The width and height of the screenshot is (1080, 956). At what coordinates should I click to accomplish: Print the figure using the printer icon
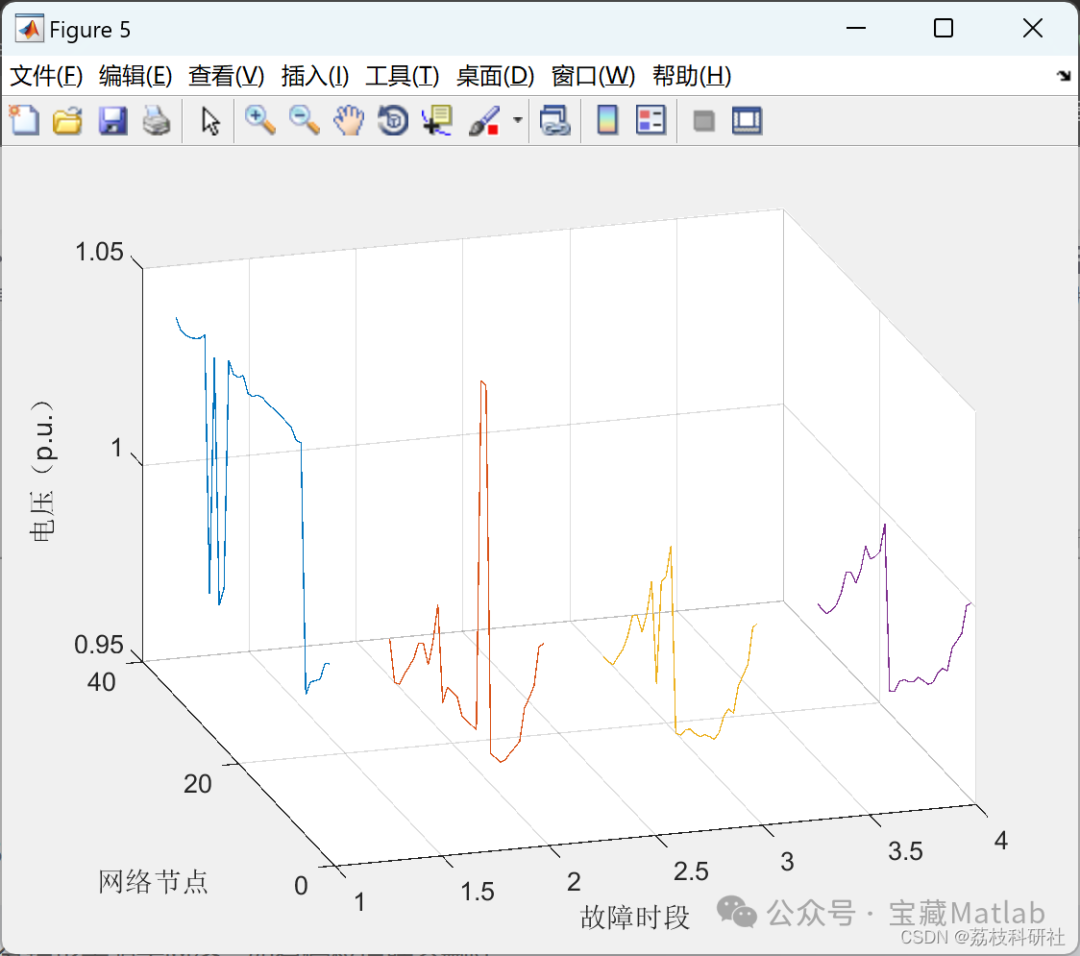(156, 121)
